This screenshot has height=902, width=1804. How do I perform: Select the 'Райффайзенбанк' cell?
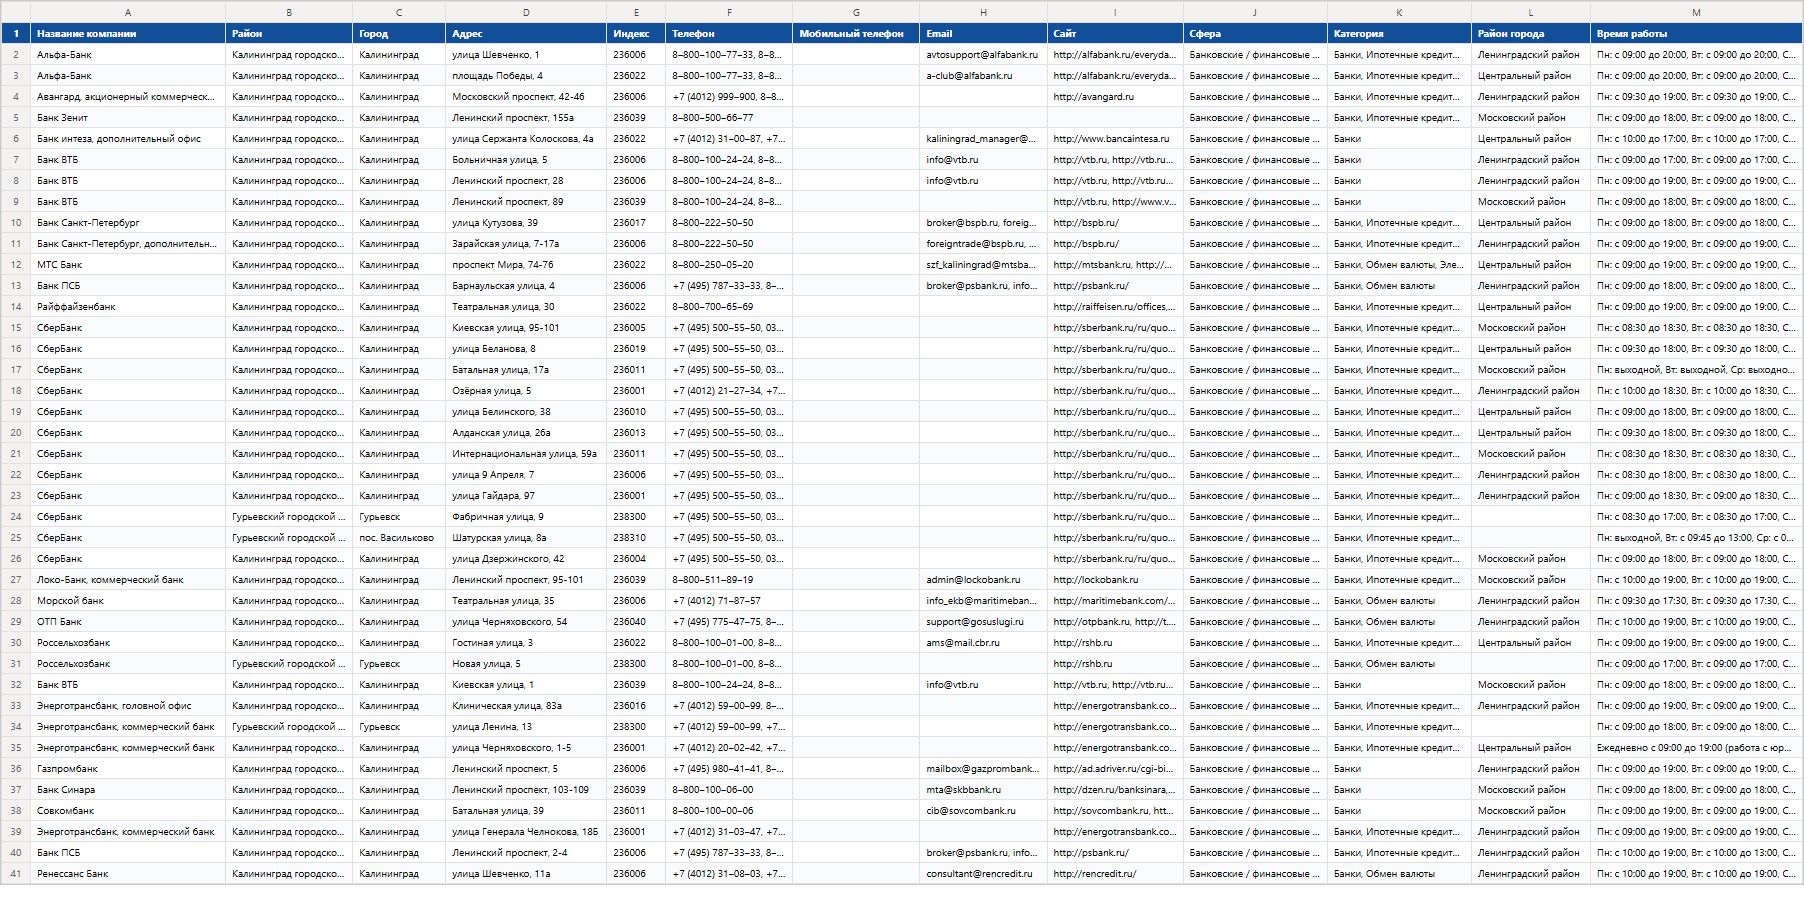[128, 307]
